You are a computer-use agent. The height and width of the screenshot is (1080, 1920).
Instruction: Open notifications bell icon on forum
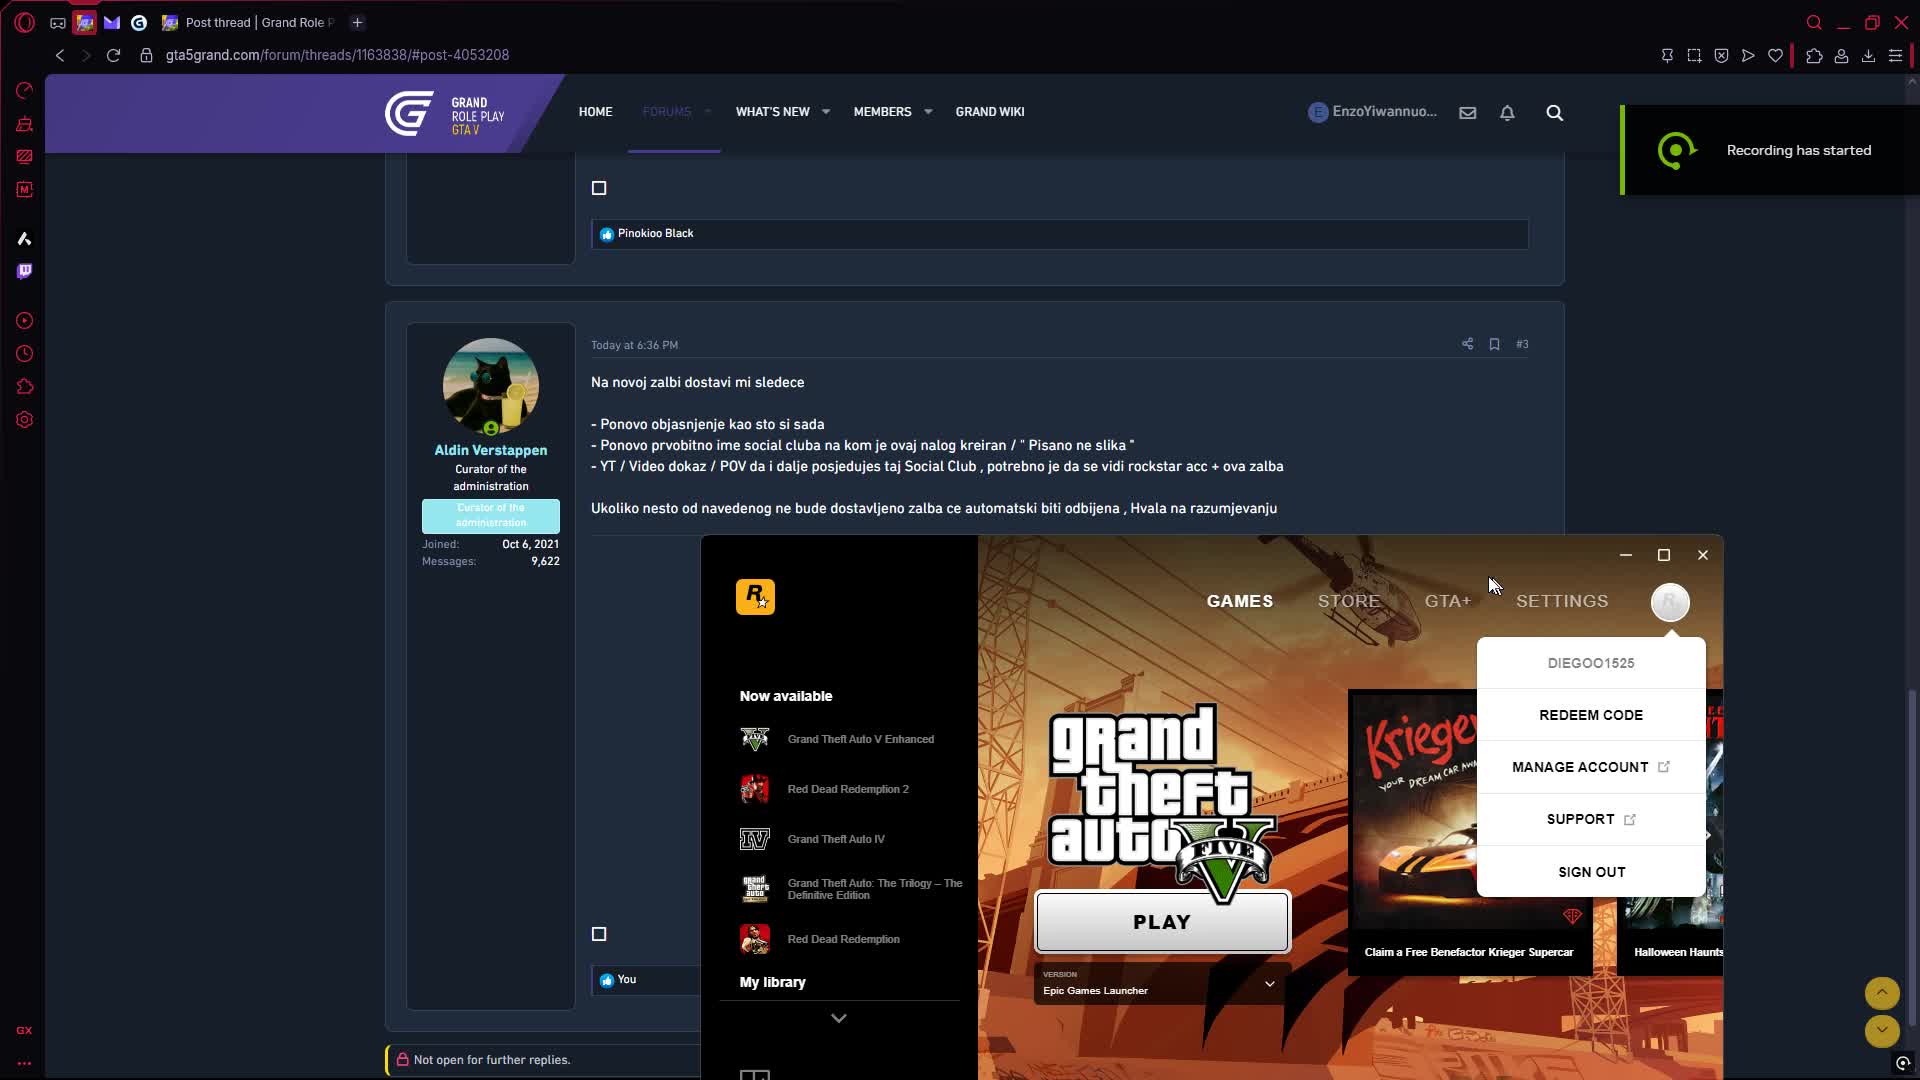1507,113
